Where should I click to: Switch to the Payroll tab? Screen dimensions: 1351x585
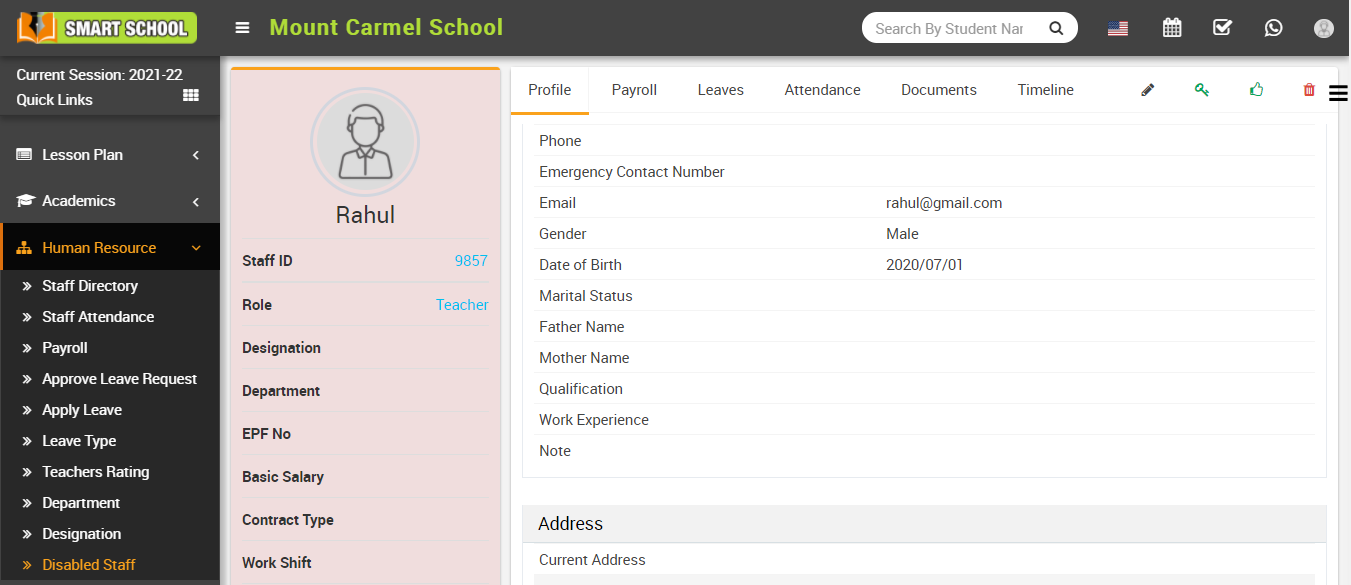click(634, 89)
